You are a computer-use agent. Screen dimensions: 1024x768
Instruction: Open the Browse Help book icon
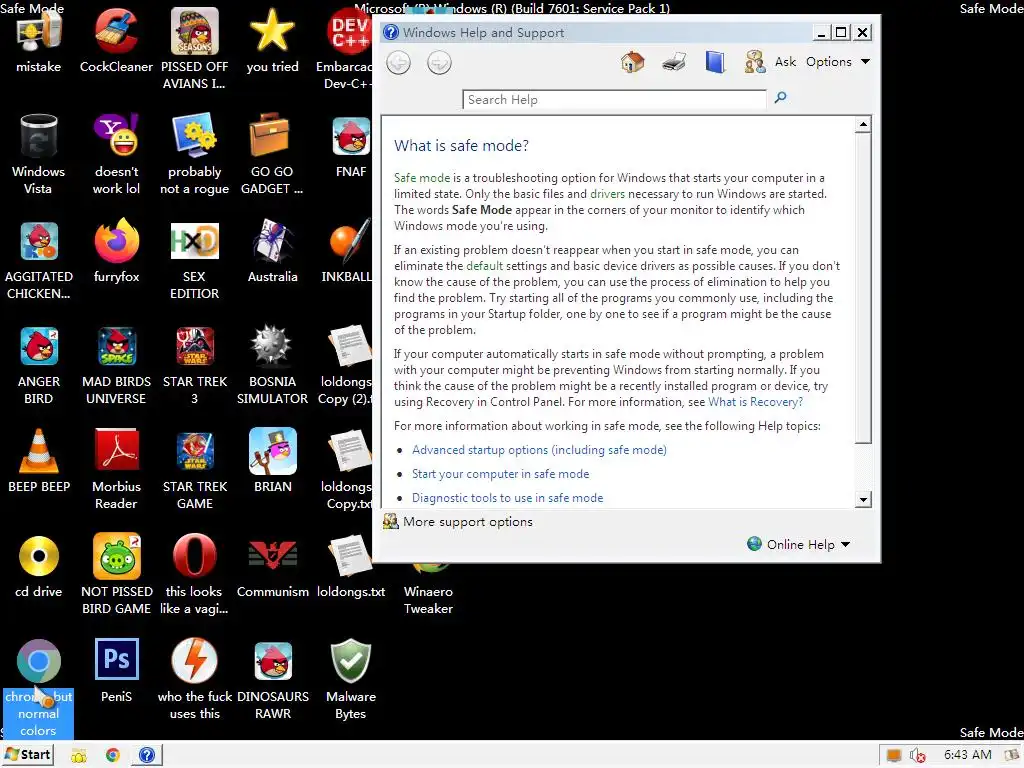click(715, 62)
